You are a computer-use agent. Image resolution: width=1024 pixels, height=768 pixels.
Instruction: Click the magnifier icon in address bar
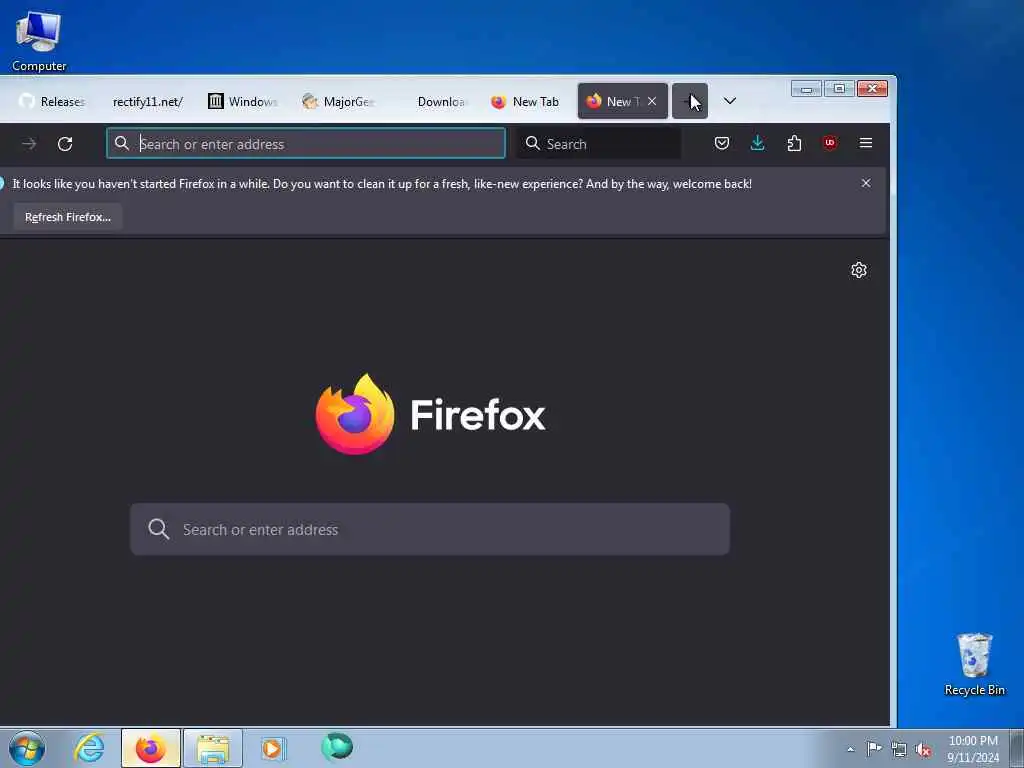click(121, 143)
